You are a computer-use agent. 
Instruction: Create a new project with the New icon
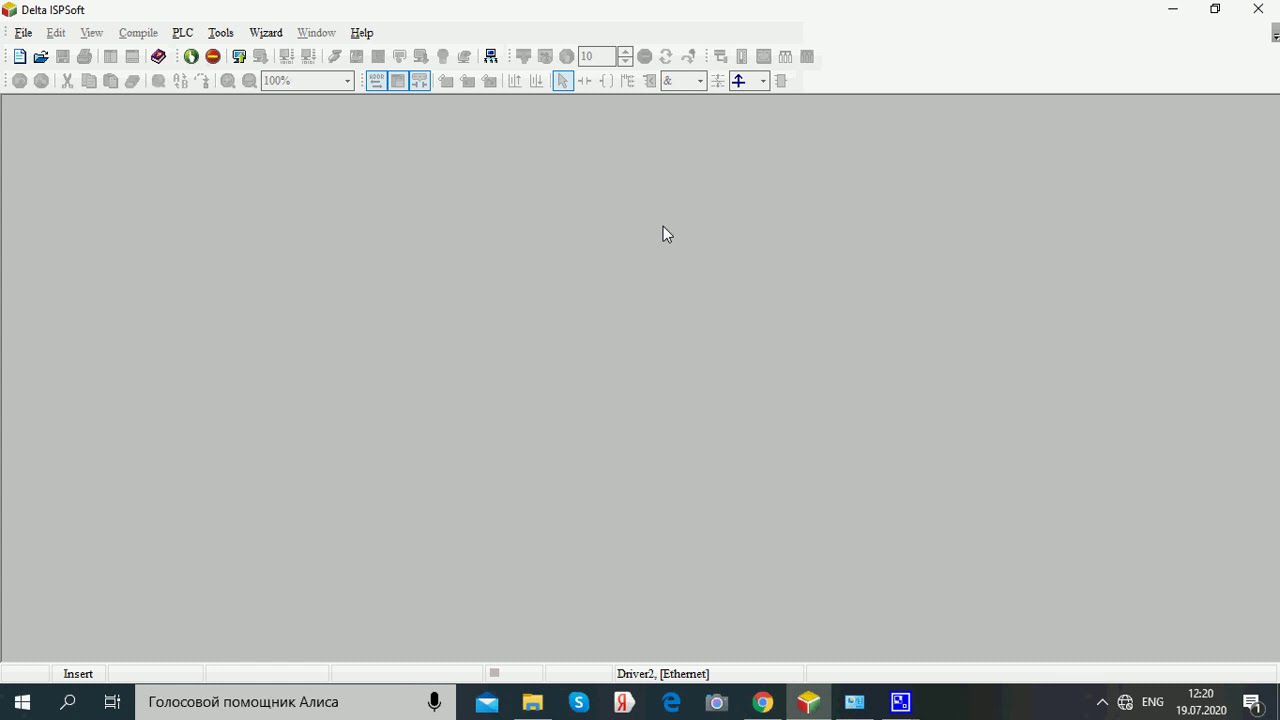tap(20, 57)
